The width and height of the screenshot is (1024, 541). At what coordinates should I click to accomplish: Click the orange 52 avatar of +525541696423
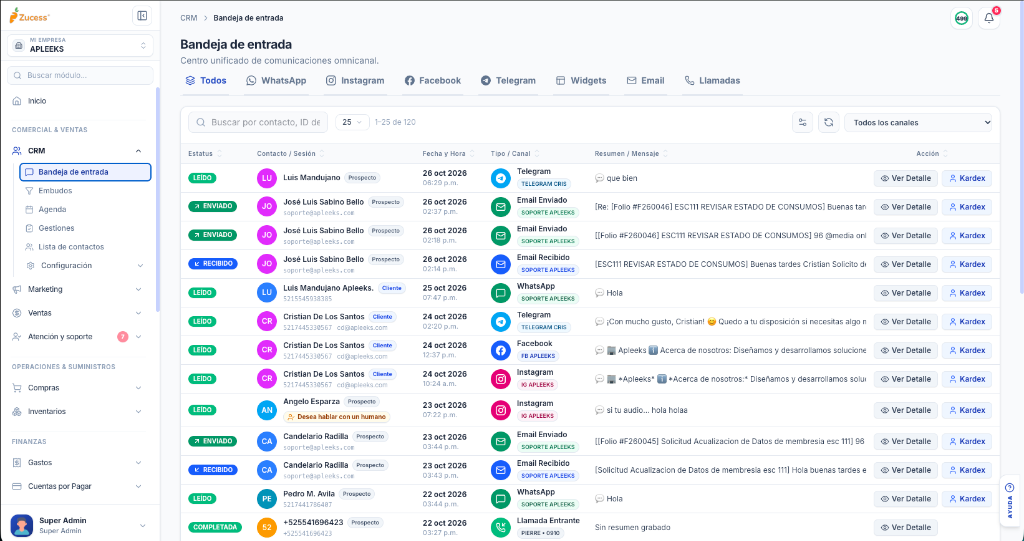click(x=267, y=527)
